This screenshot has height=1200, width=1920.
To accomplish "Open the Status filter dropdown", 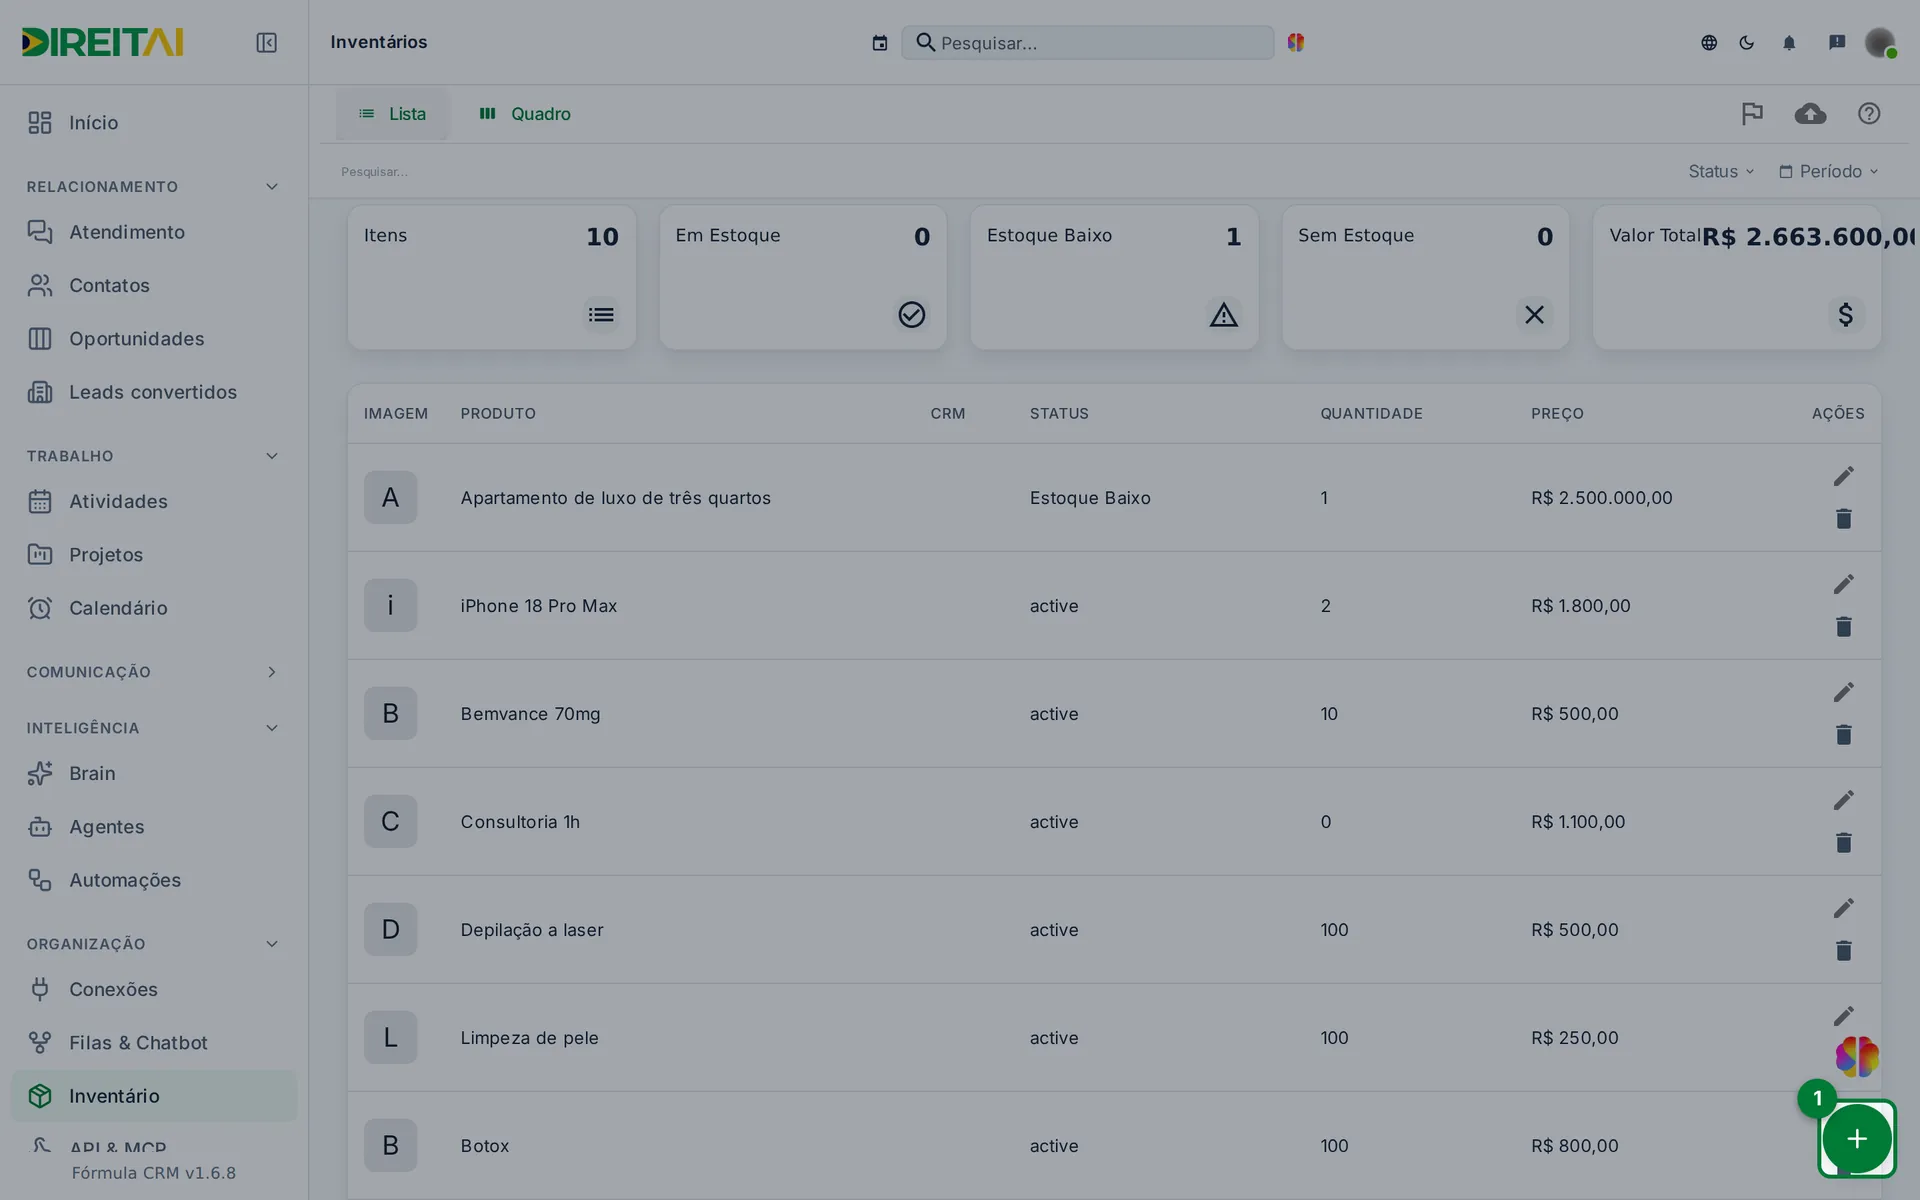I will tap(1721, 172).
